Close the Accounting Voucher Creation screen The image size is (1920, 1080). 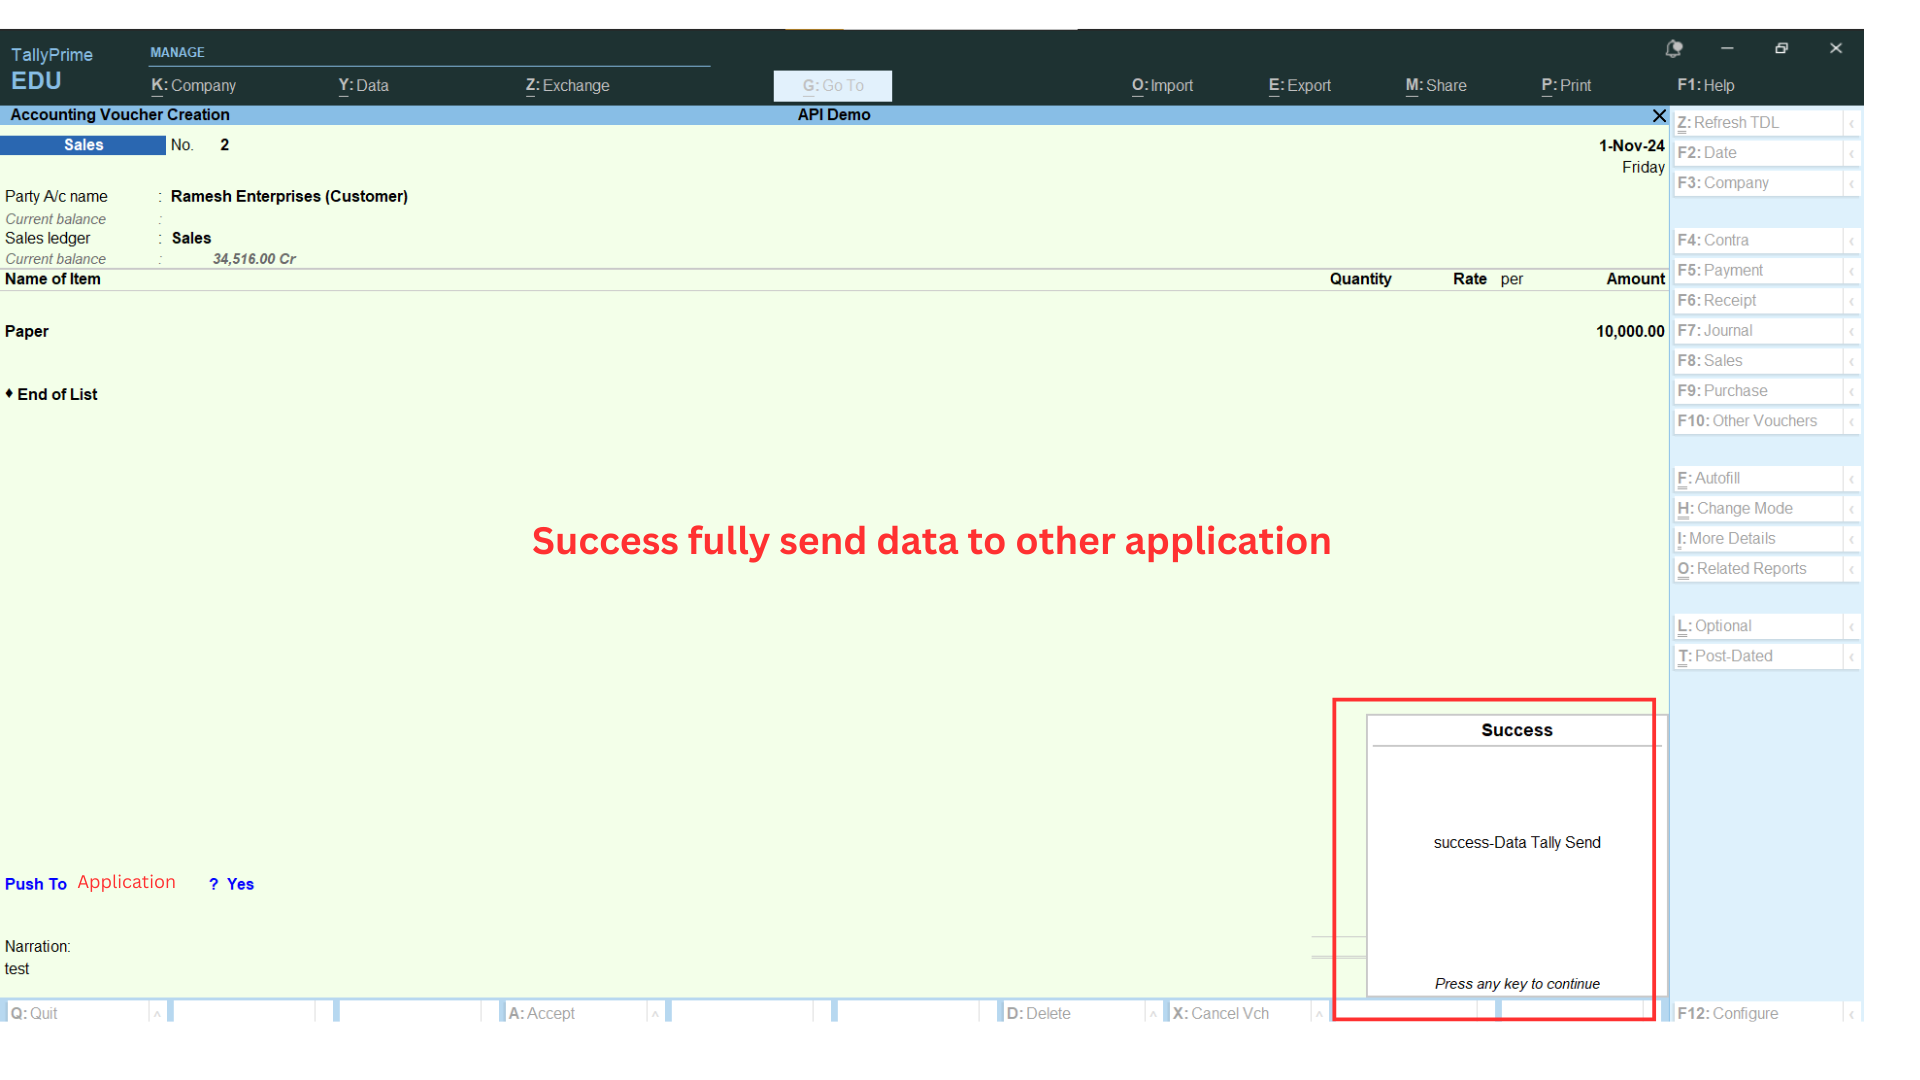click(x=1659, y=116)
